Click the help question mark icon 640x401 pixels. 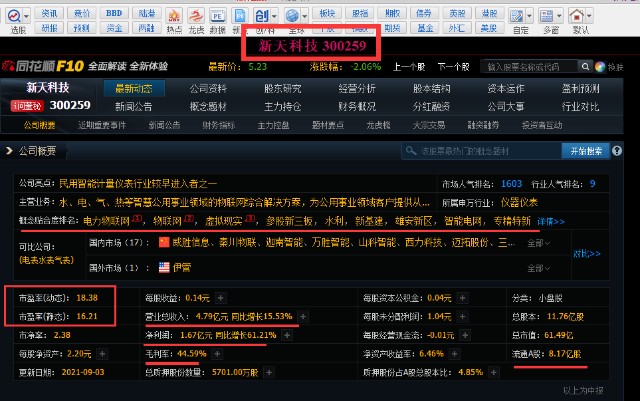(617, 151)
